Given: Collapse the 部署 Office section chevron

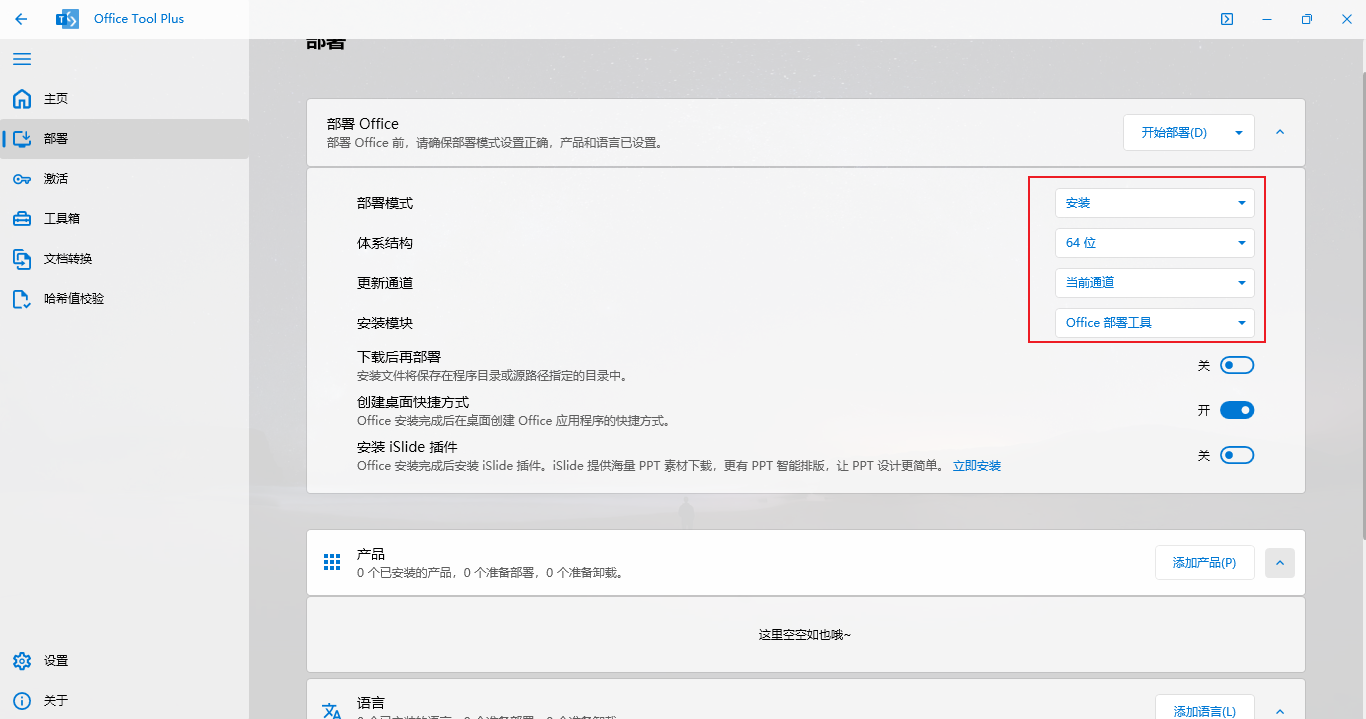Looking at the screenshot, I should pyautogui.click(x=1280, y=132).
